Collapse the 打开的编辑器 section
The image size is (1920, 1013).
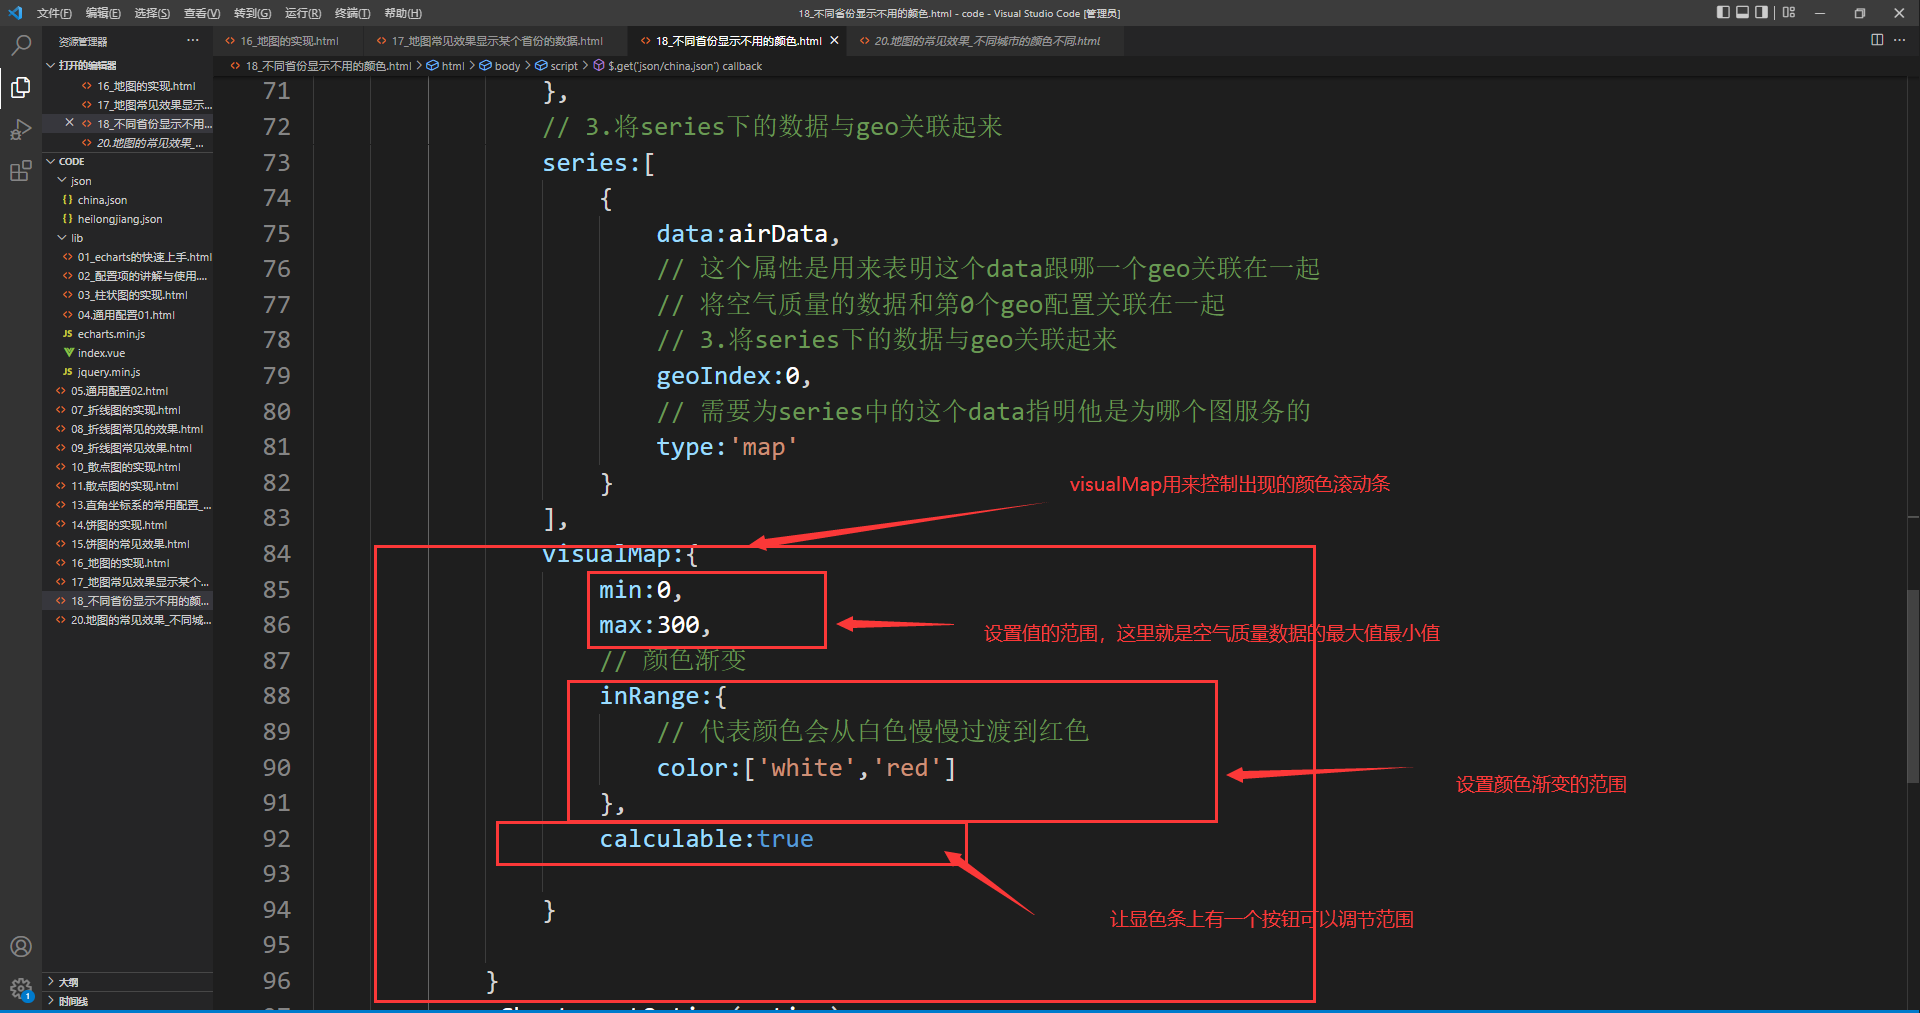50,65
